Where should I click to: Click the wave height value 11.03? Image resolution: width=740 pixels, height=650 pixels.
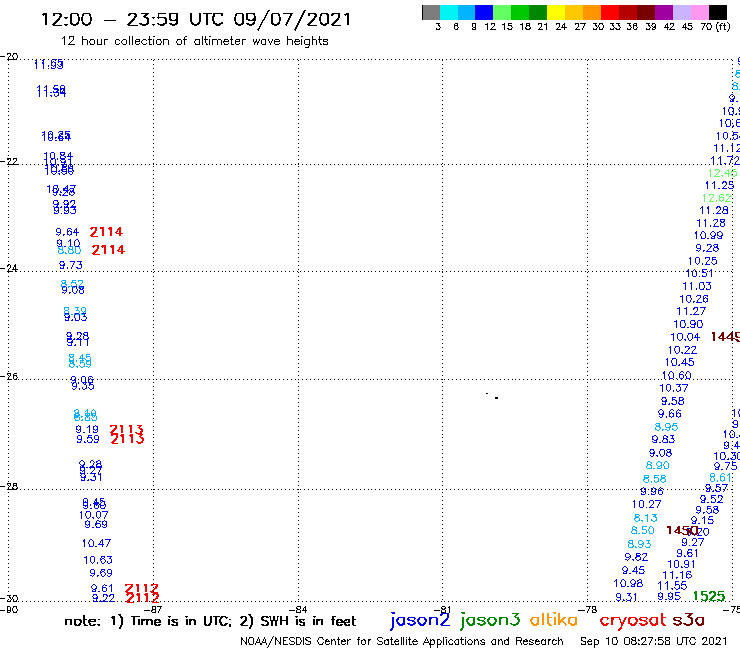(697, 286)
